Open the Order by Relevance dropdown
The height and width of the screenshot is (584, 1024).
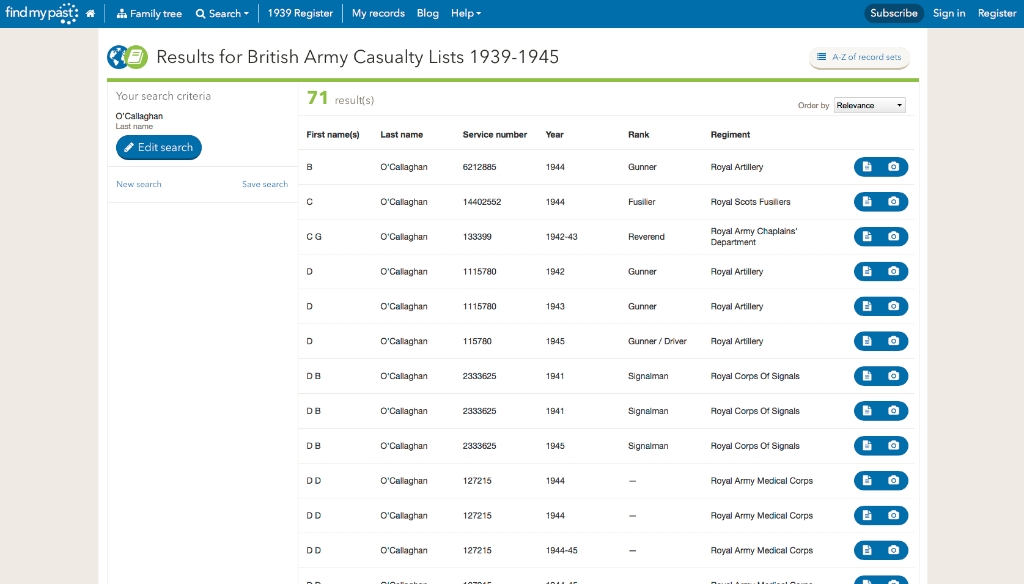coord(869,105)
